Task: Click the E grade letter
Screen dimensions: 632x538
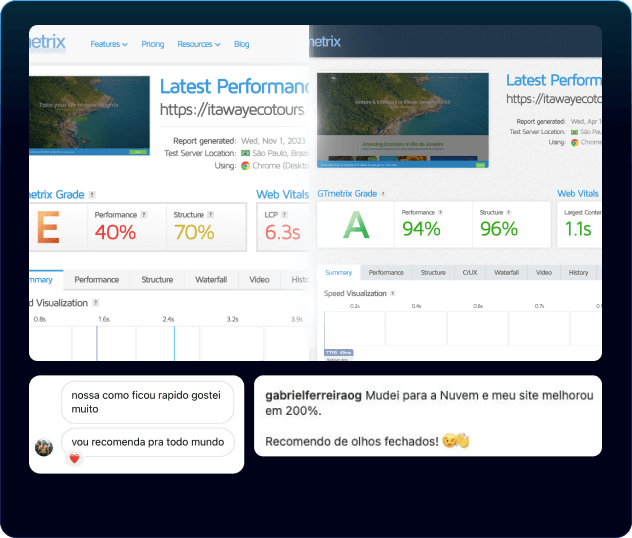Action: pyautogui.click(x=48, y=227)
